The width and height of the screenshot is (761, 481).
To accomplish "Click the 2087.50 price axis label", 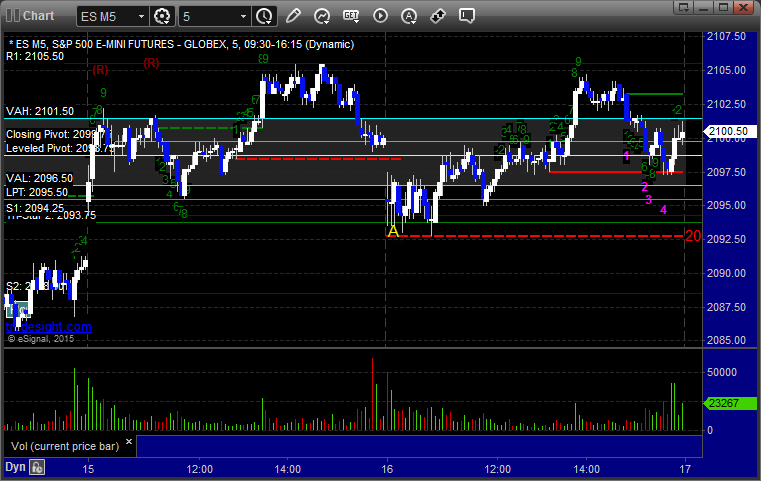I will coord(727,307).
